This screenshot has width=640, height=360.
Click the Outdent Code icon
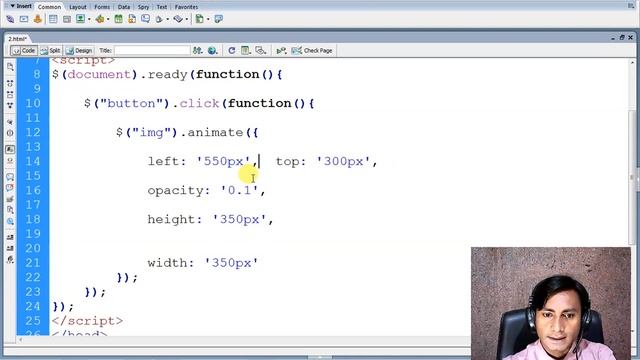point(10,248)
